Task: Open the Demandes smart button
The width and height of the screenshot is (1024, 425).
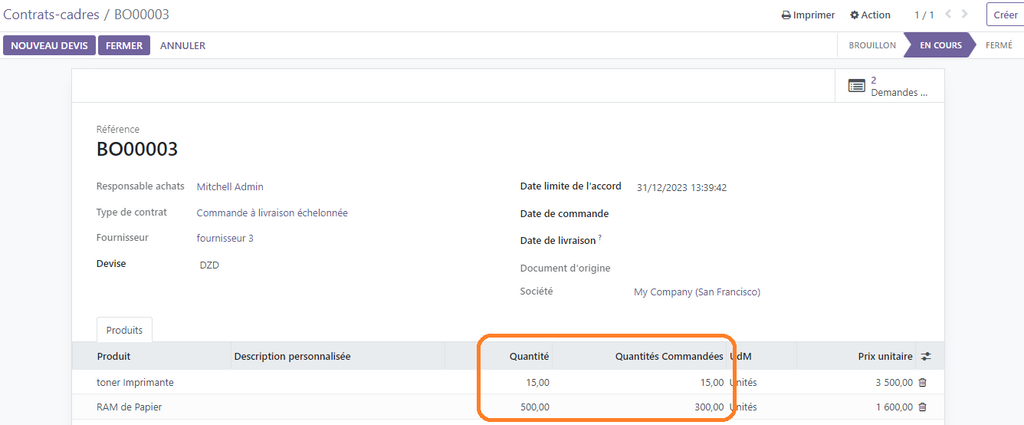Action: [889, 86]
